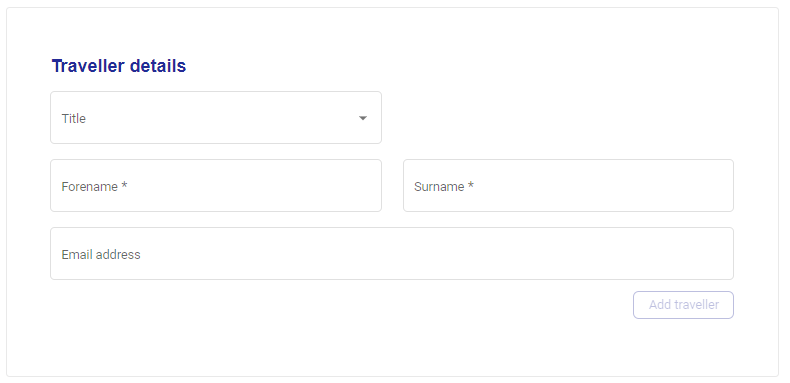Click the grey caret inside Title box

pos(363,118)
